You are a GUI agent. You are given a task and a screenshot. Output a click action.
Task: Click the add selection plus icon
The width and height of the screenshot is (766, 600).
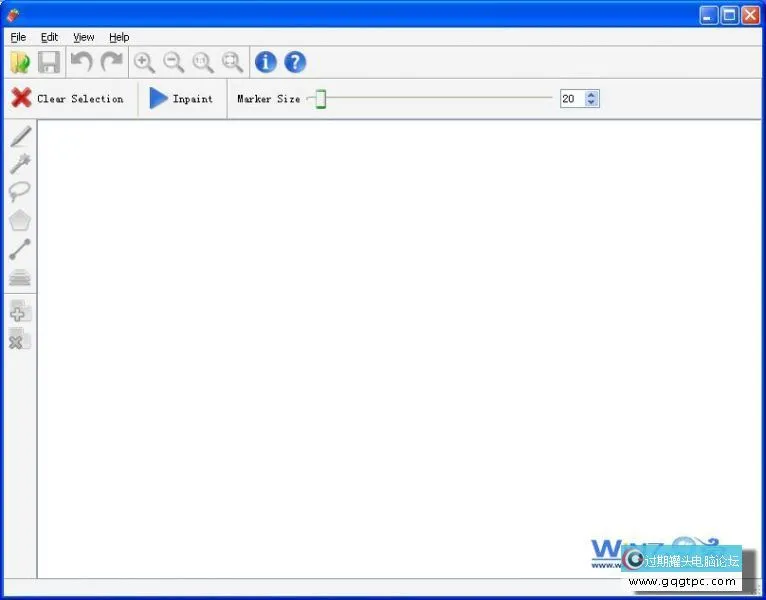[21, 311]
